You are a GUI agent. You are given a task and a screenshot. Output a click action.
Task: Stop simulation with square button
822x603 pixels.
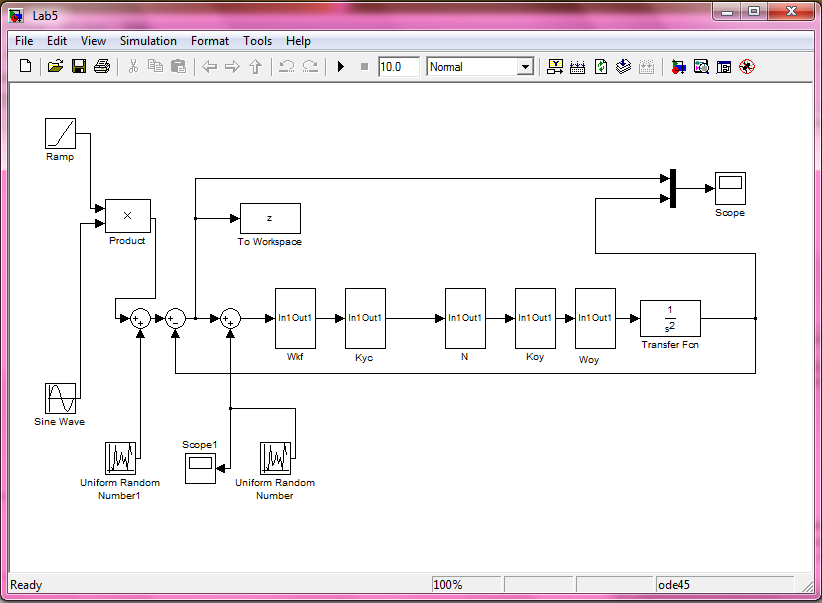click(364, 67)
